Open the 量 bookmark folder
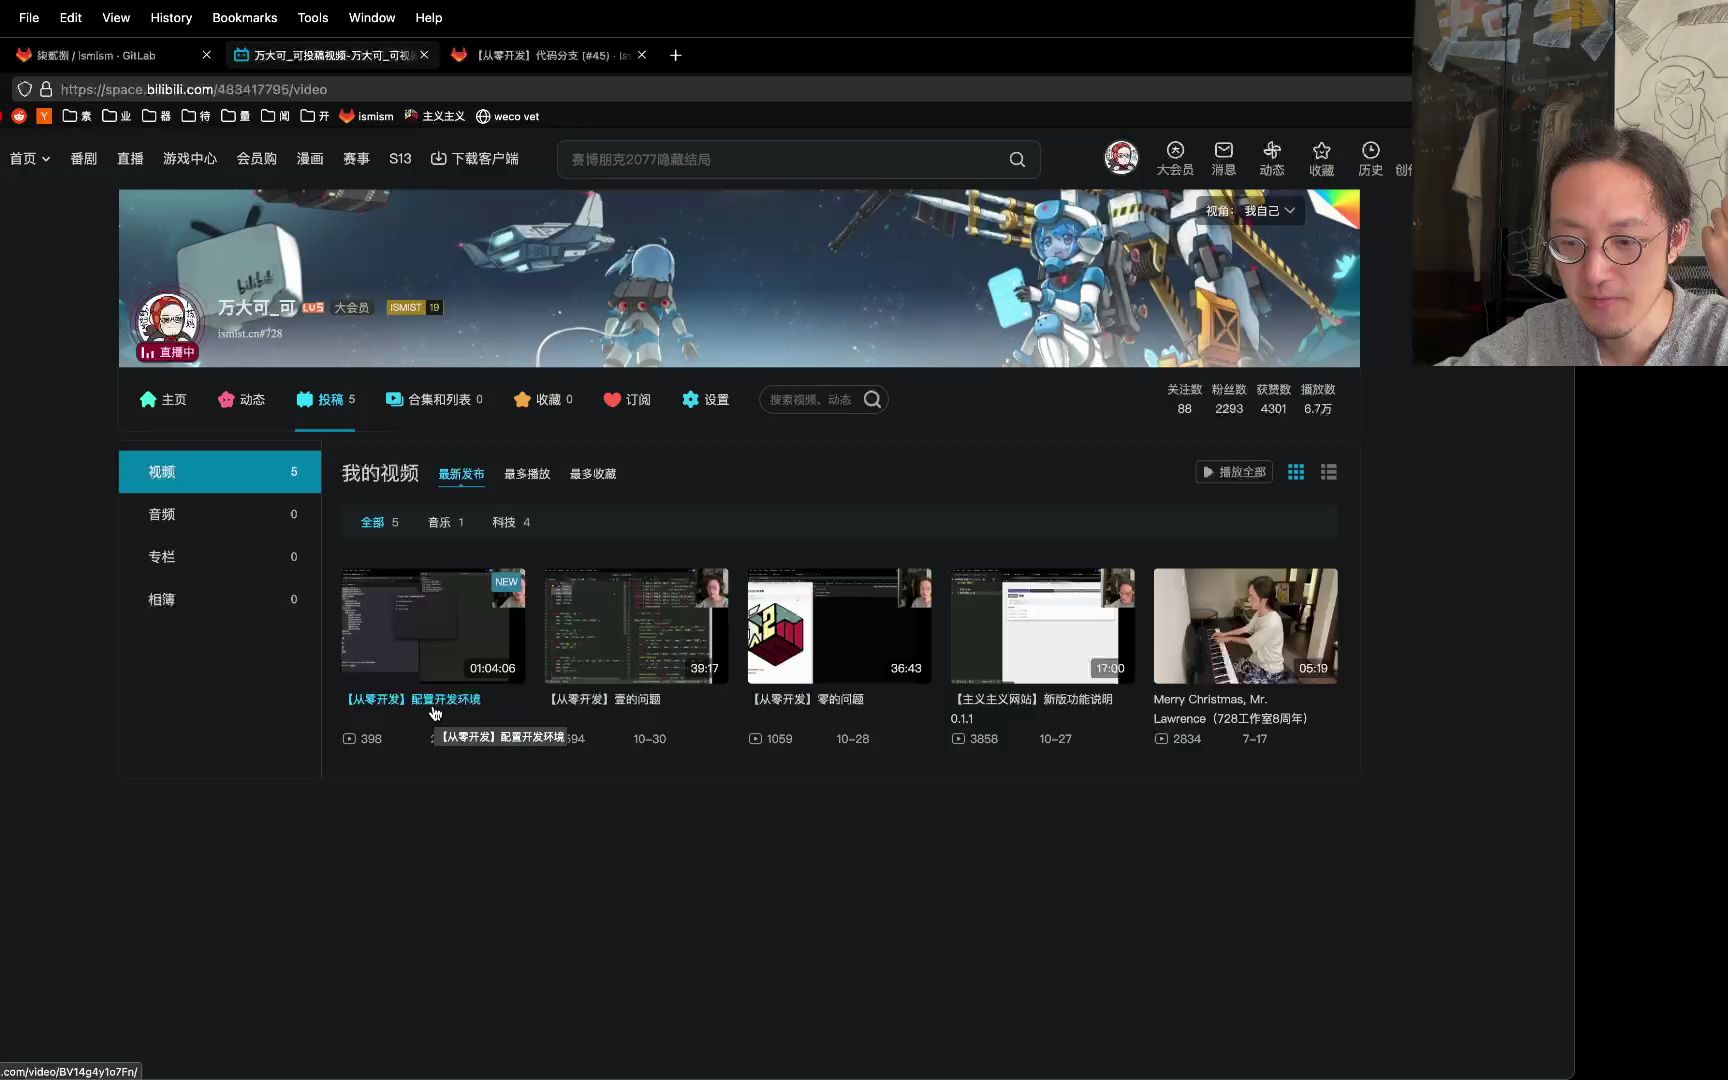This screenshot has height=1080, width=1728. [x=236, y=116]
